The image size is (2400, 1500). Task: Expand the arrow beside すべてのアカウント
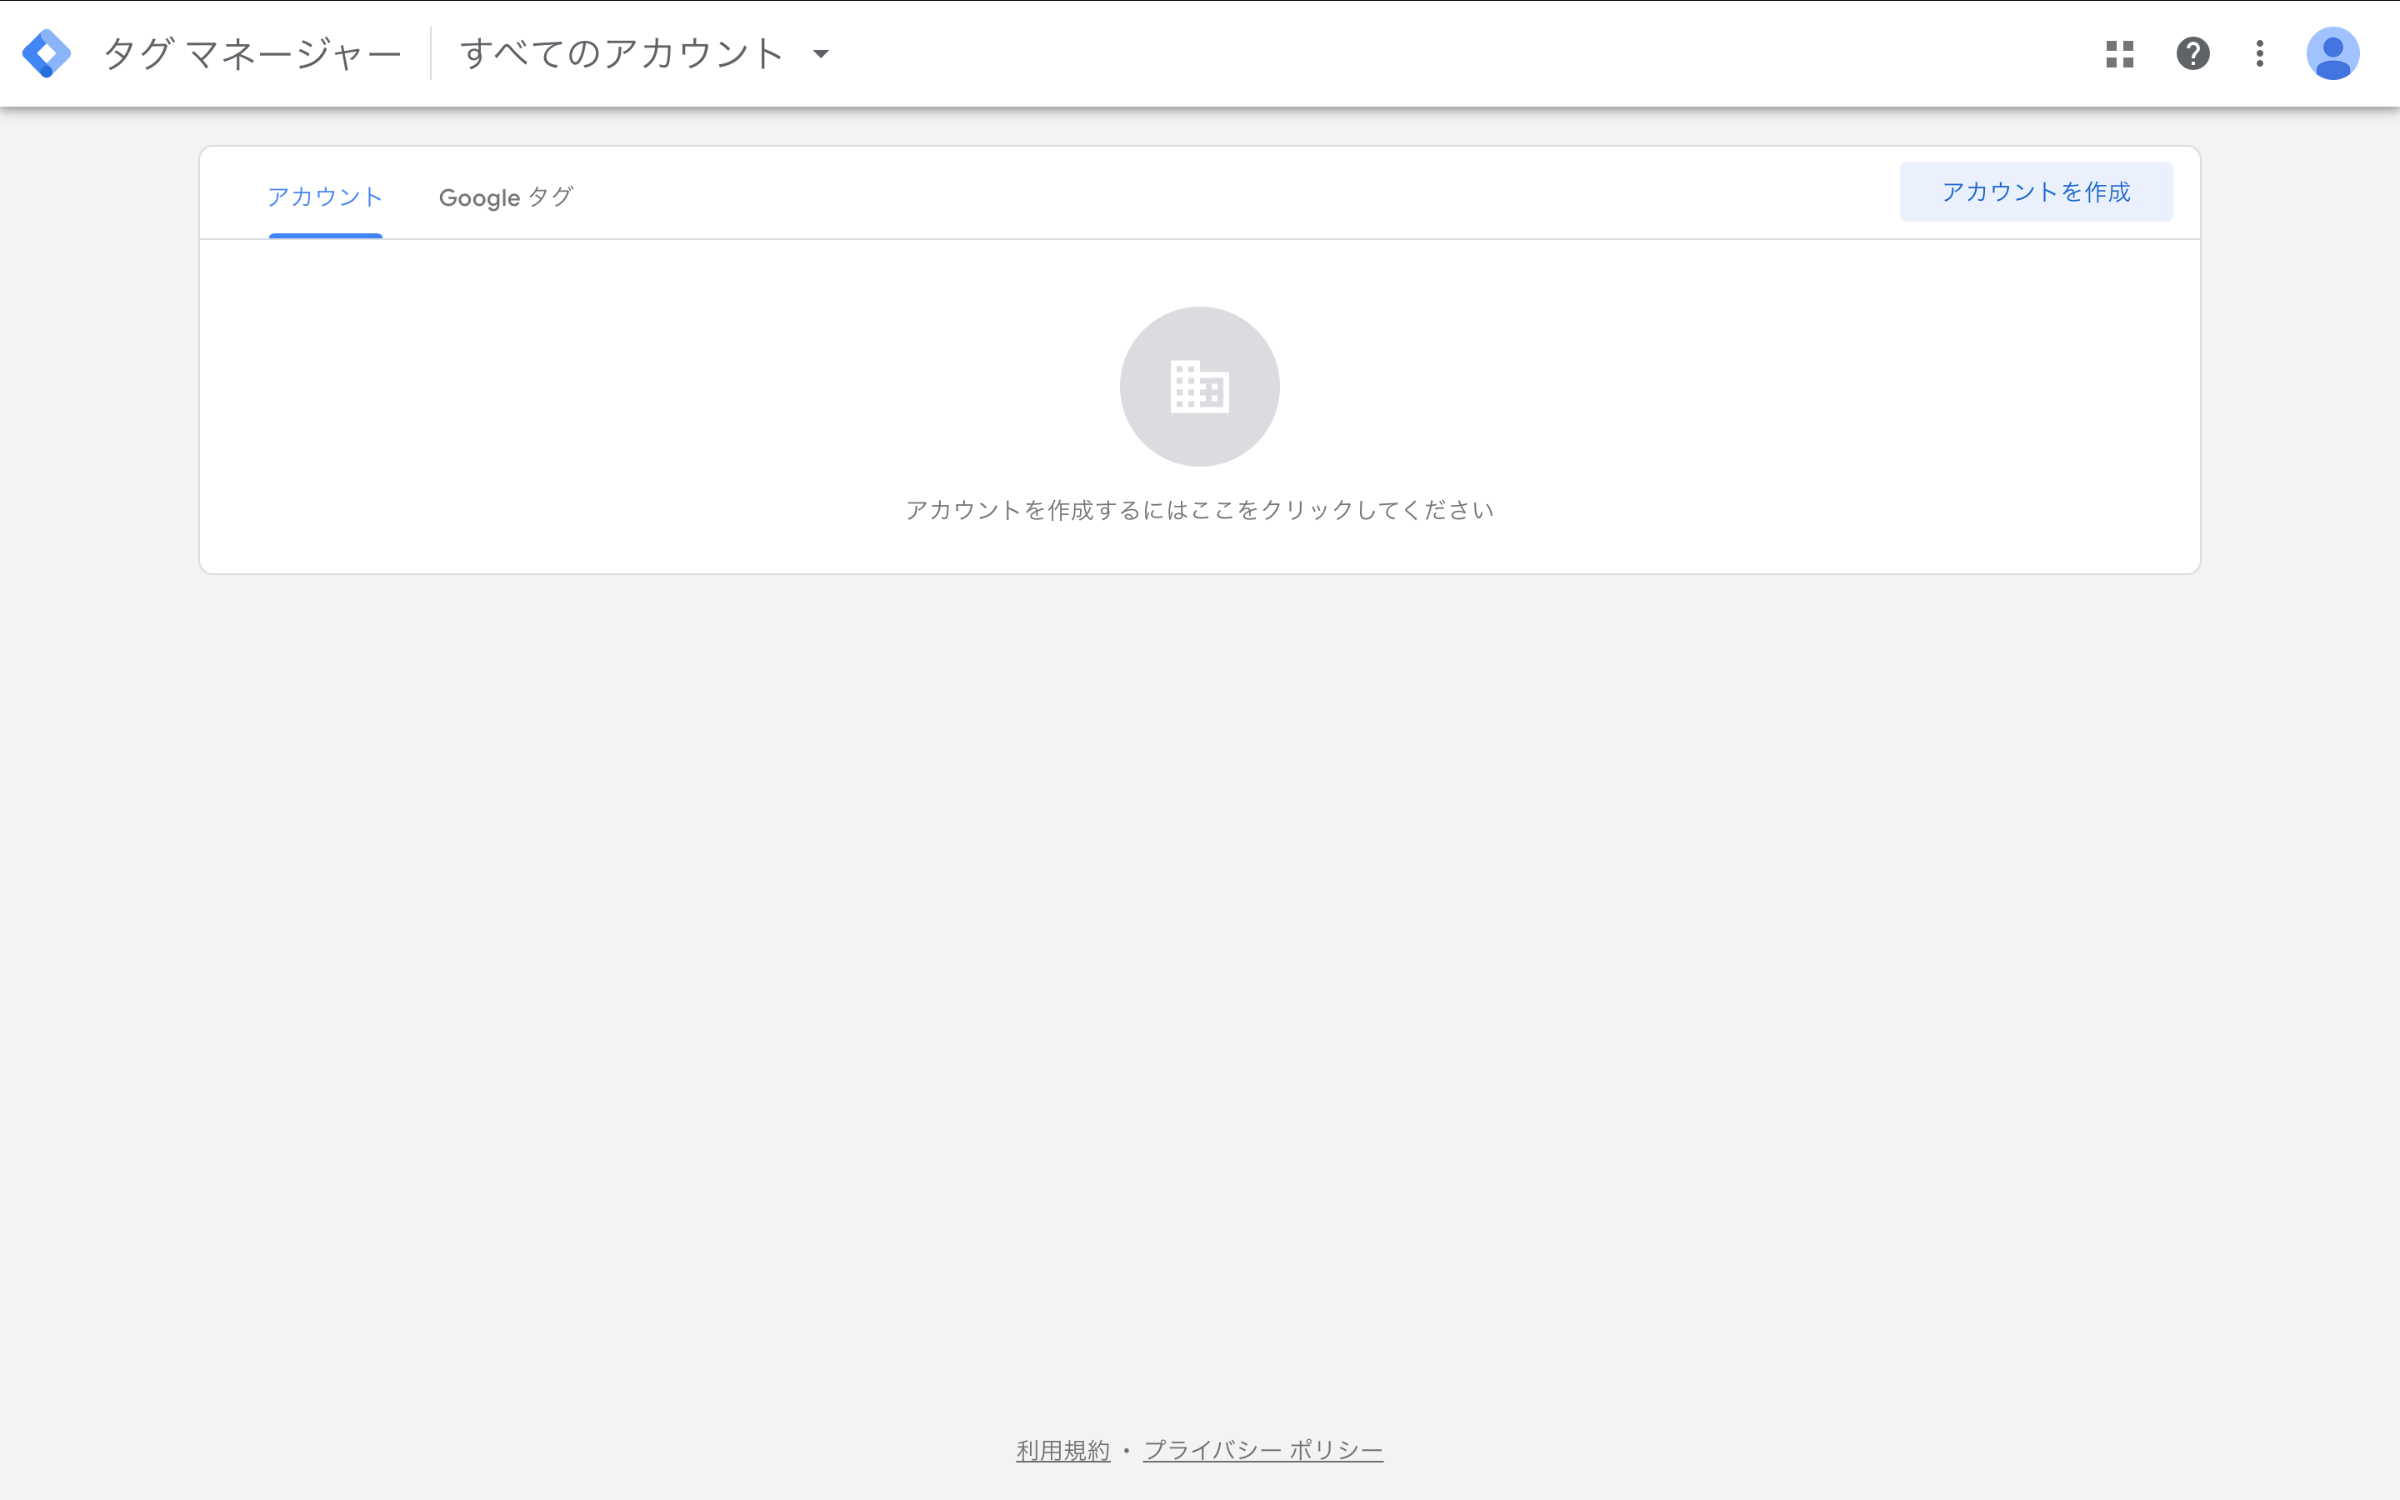tap(821, 54)
